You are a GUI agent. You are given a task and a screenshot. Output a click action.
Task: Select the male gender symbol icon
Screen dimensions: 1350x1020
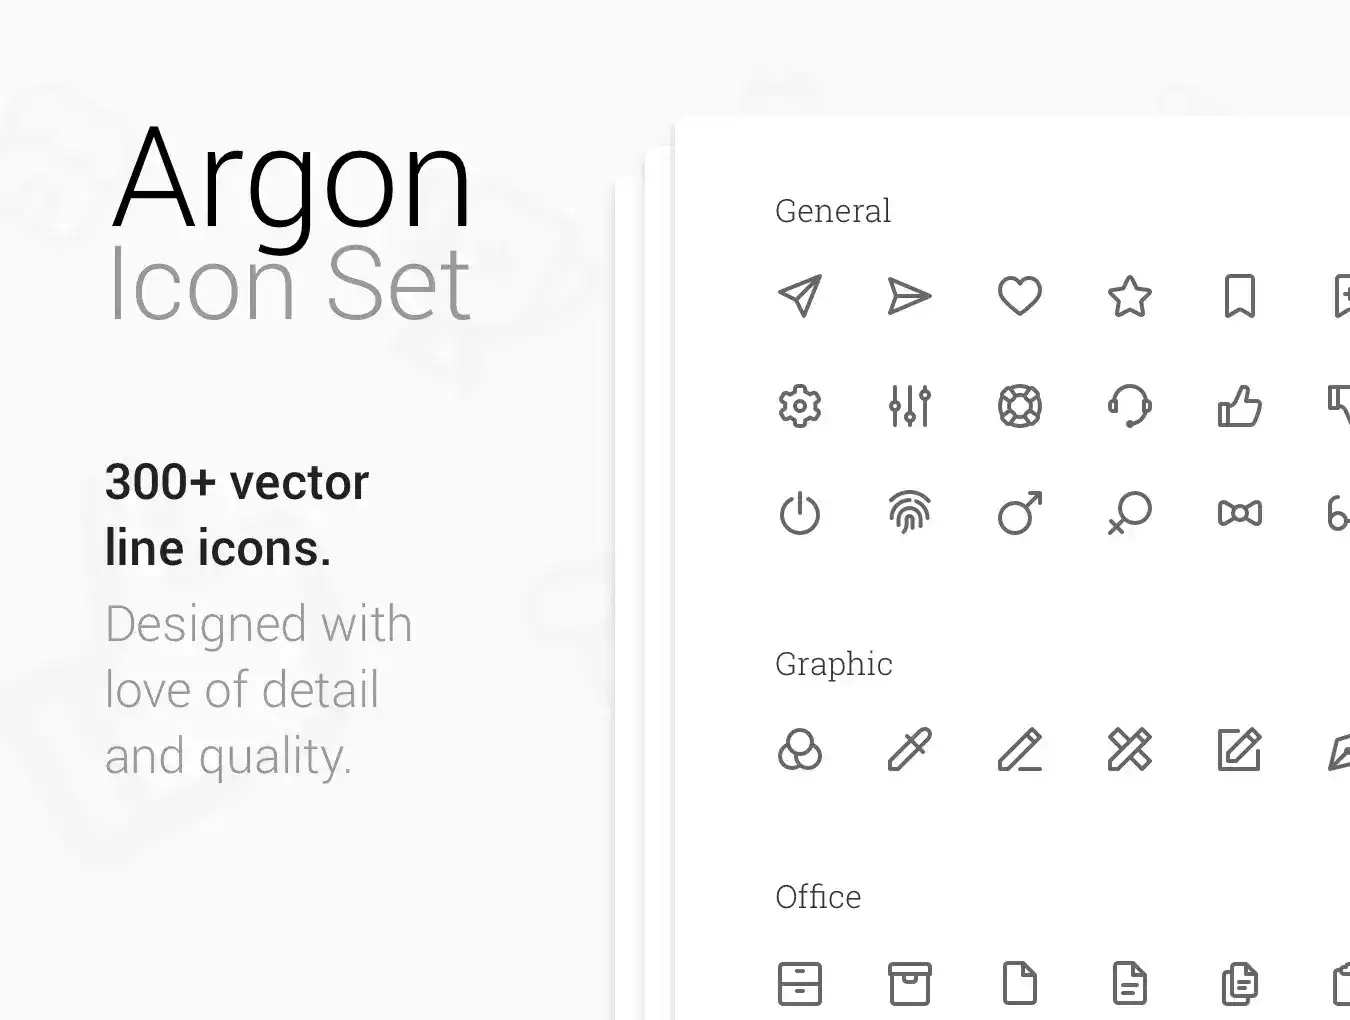point(1019,513)
